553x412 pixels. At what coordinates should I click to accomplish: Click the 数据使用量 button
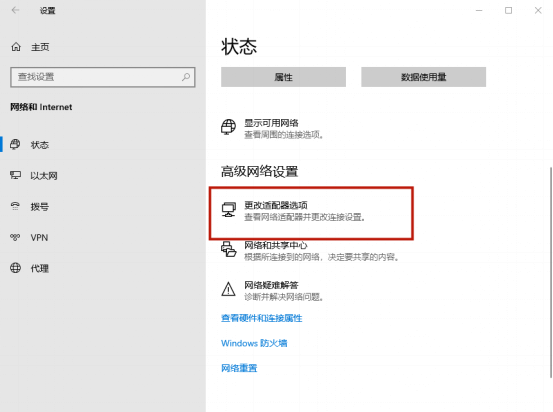(423, 77)
